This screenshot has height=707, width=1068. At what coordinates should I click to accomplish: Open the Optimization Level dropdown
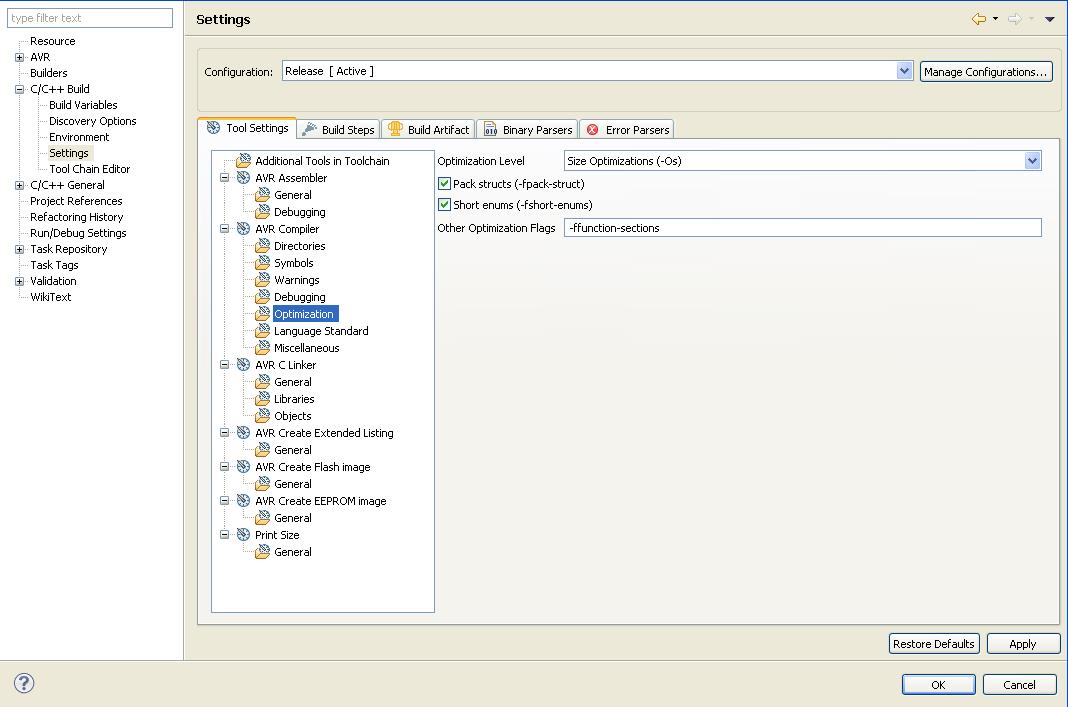[1032, 161]
